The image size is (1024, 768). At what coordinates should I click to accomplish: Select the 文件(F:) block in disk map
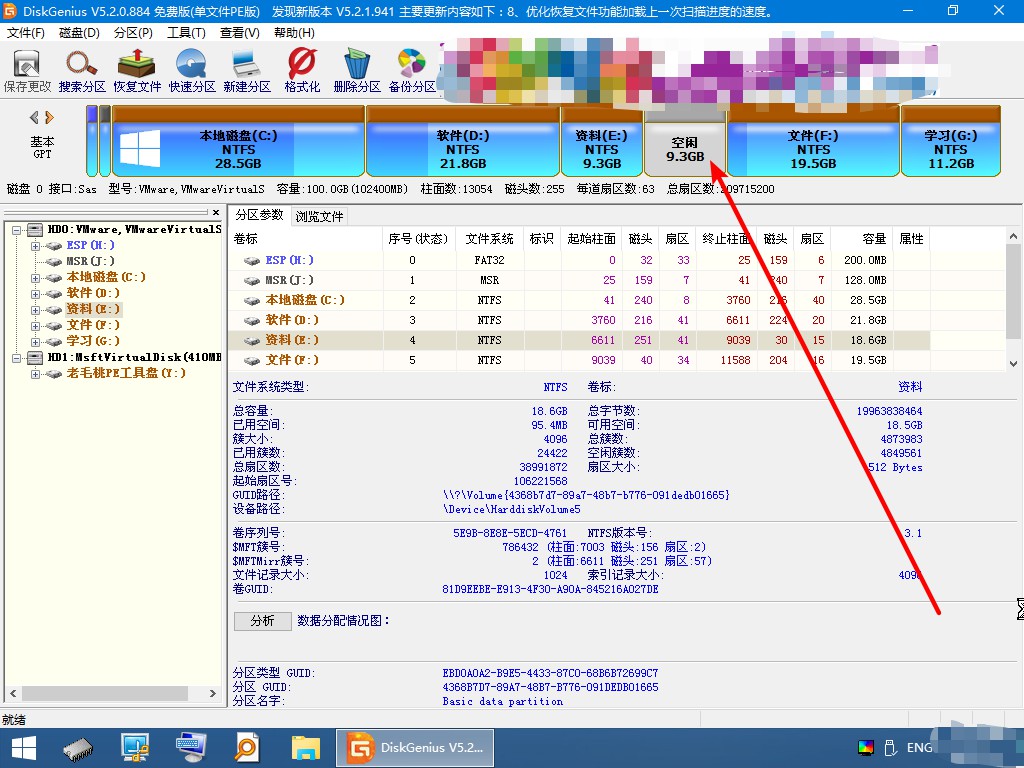(x=813, y=142)
